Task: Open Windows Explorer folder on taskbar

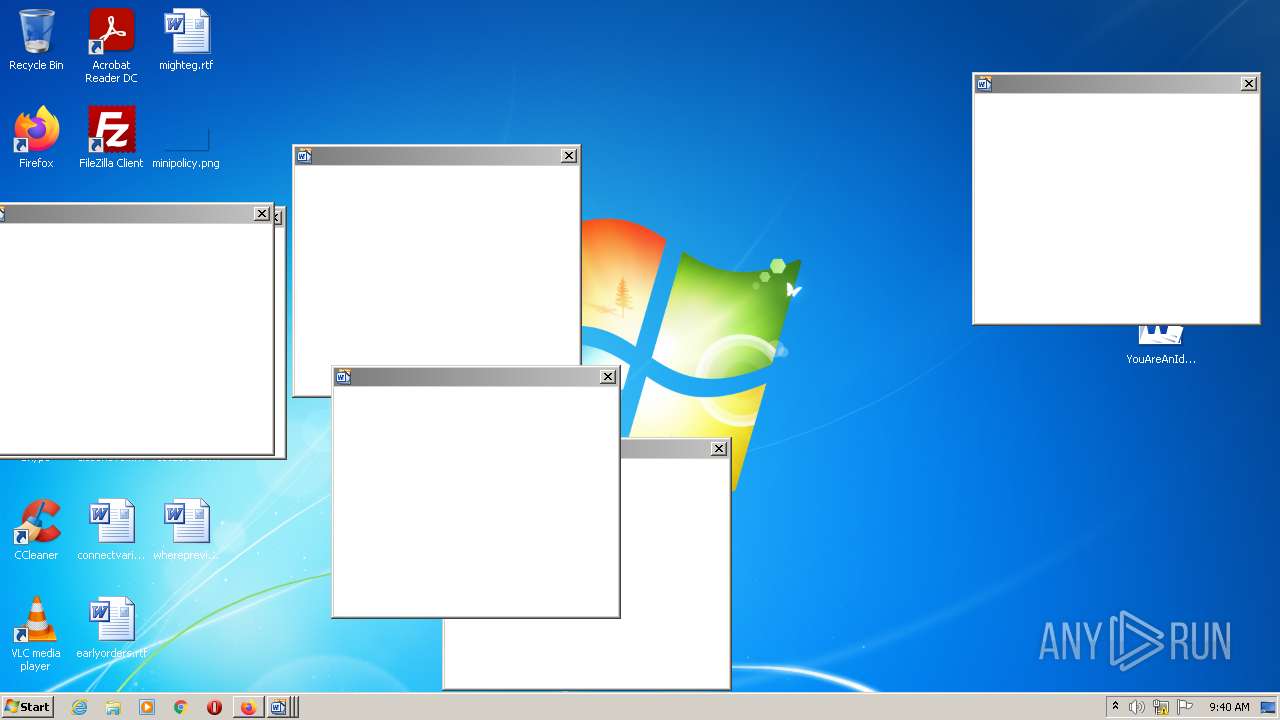Action: pos(113,707)
